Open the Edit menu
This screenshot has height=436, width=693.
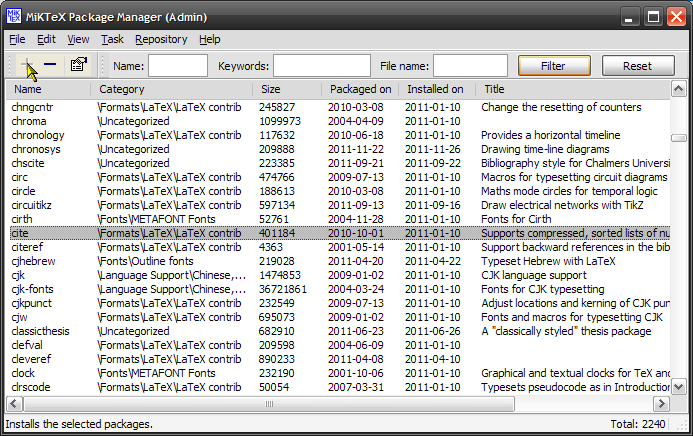click(46, 39)
